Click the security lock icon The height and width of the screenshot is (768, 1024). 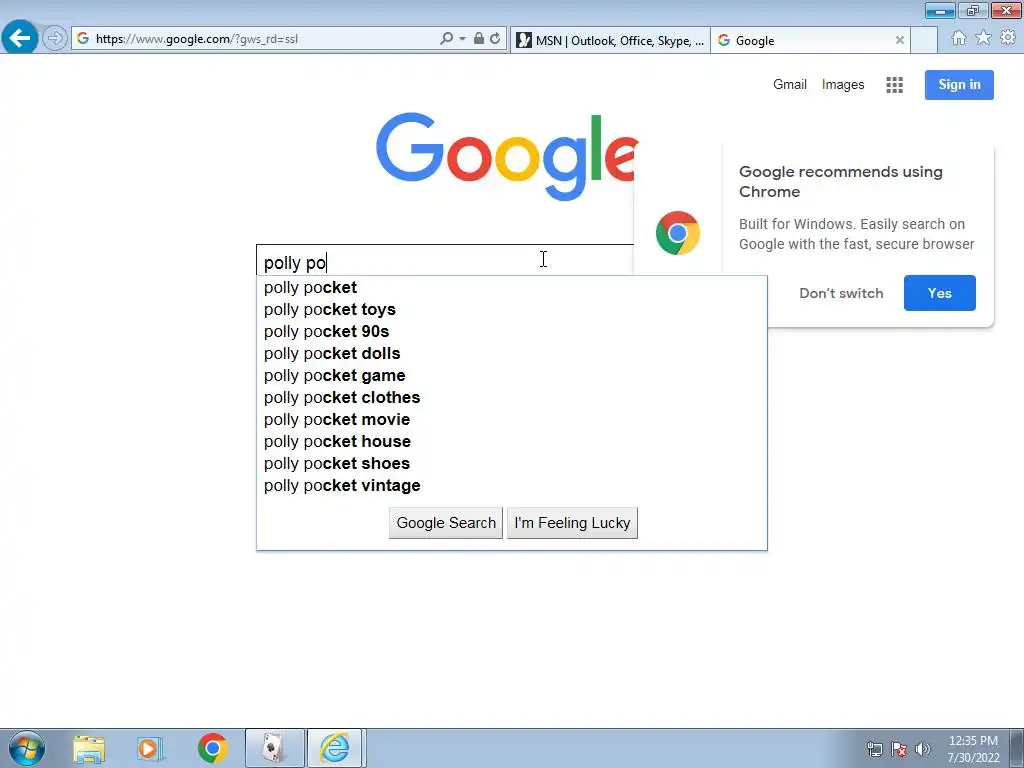click(479, 39)
